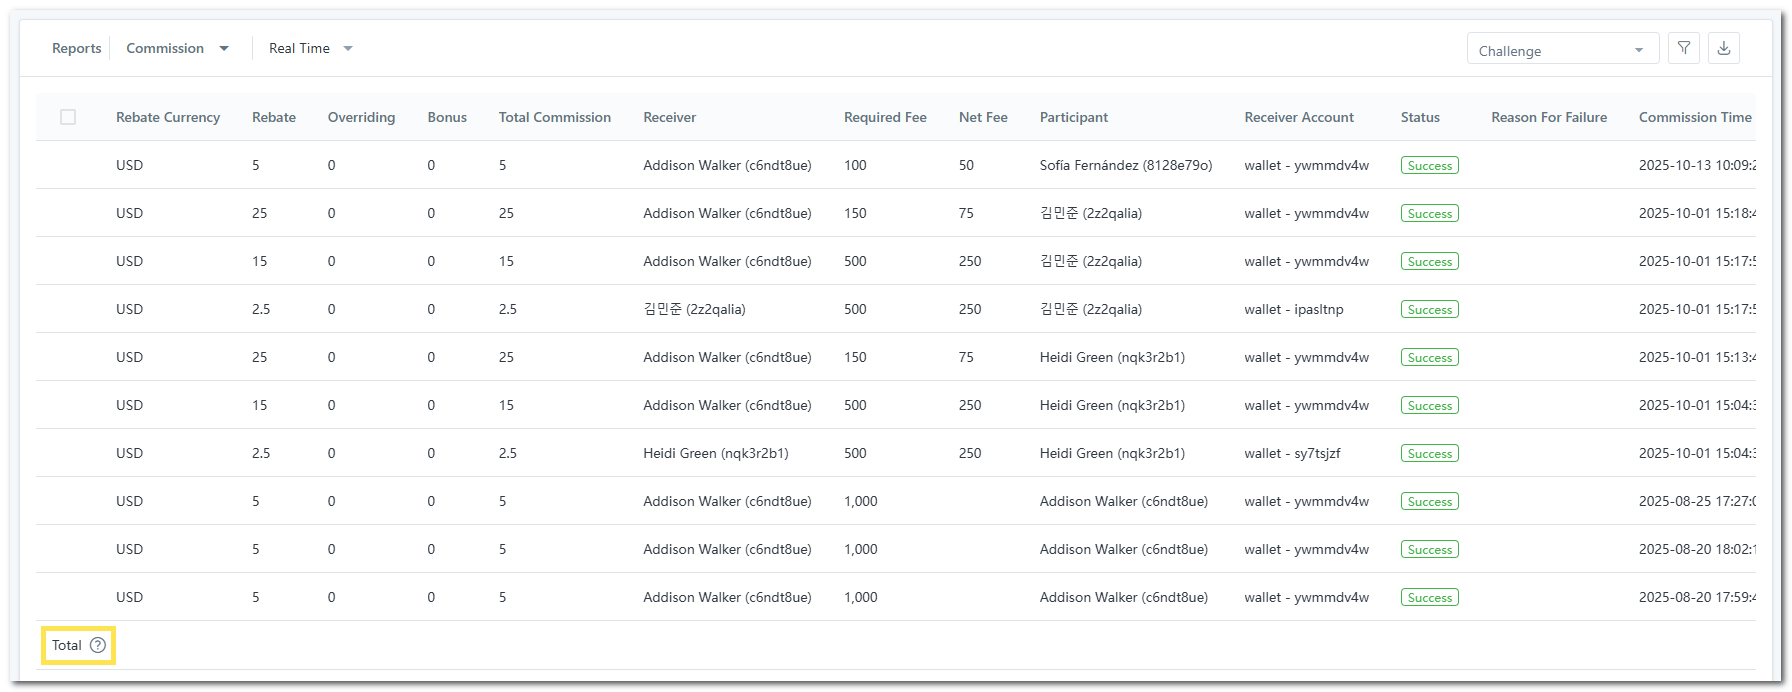Click Sofía Fernández participant entry

(1125, 165)
